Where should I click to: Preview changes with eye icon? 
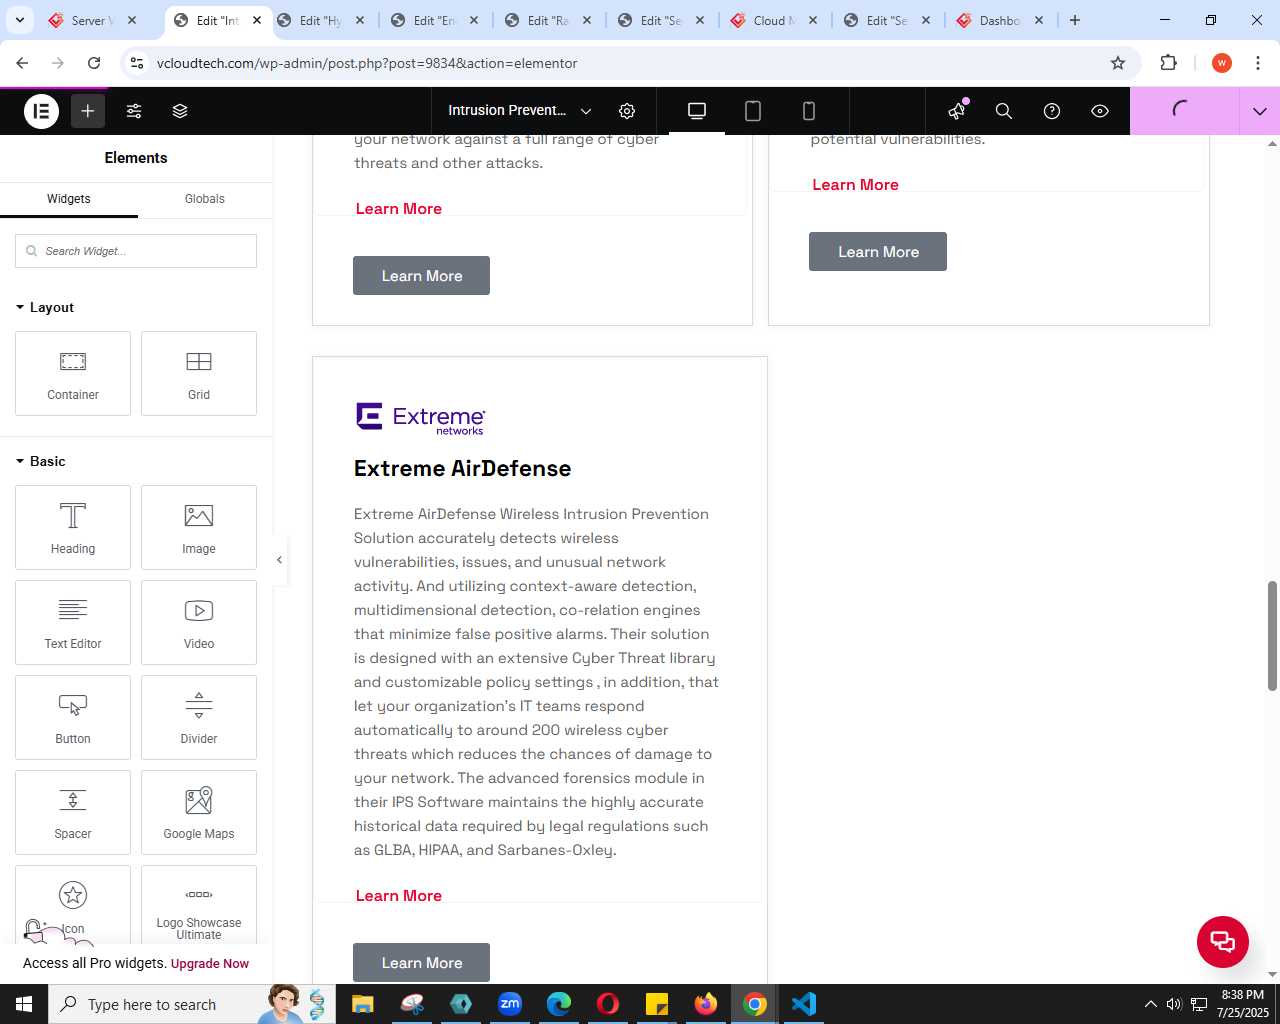pos(1100,111)
